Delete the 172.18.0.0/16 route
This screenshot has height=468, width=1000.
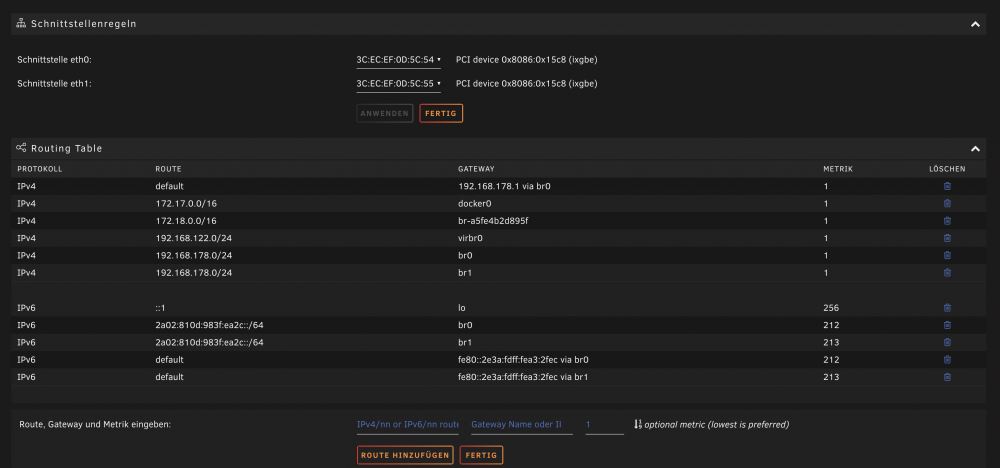[x=947, y=221]
